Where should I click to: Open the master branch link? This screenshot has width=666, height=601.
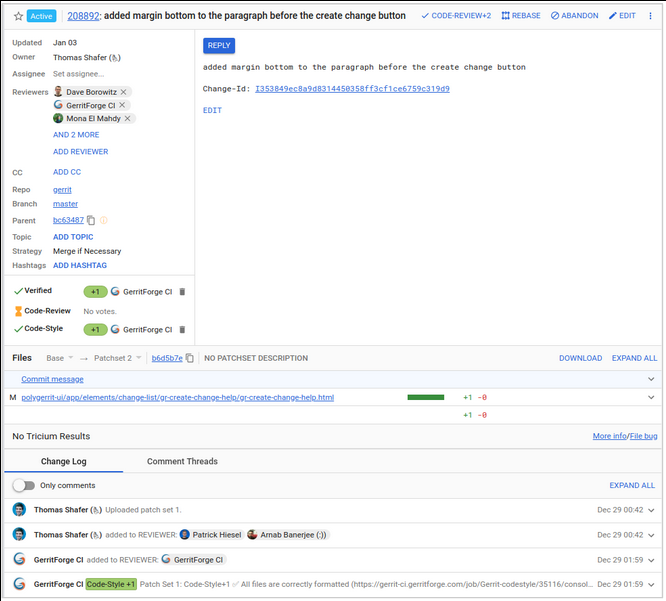click(65, 204)
